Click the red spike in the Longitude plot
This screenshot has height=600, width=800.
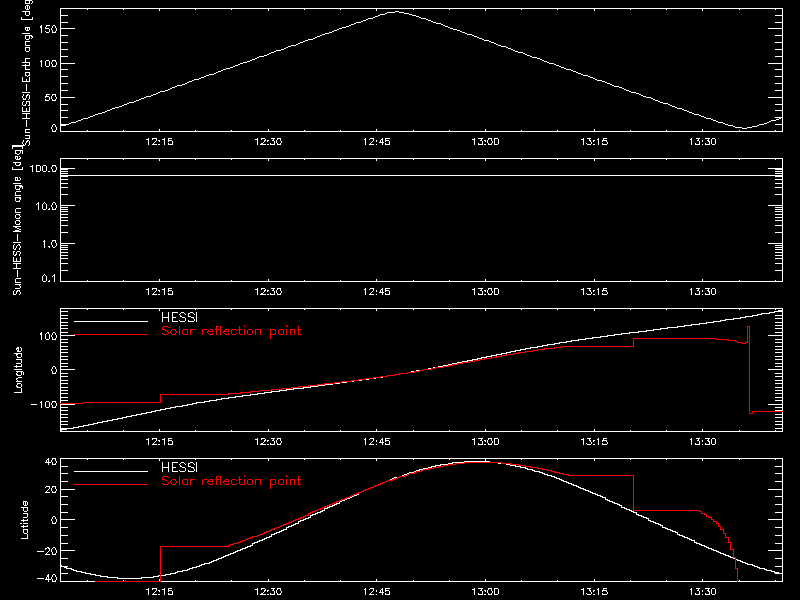pyautogui.click(x=748, y=370)
